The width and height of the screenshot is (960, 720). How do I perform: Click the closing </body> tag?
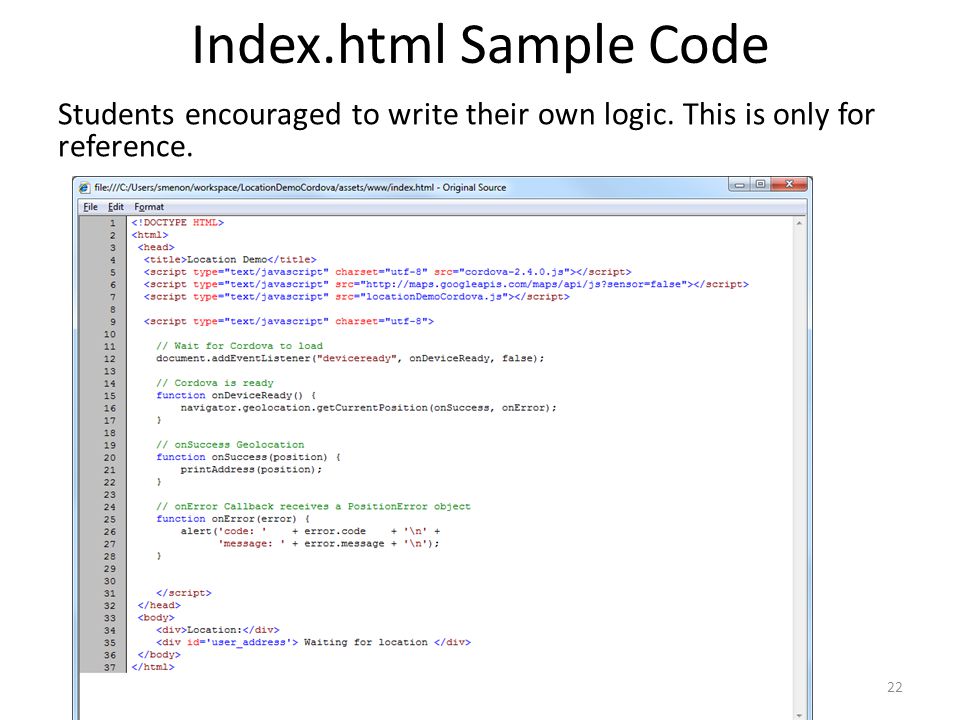(159, 655)
